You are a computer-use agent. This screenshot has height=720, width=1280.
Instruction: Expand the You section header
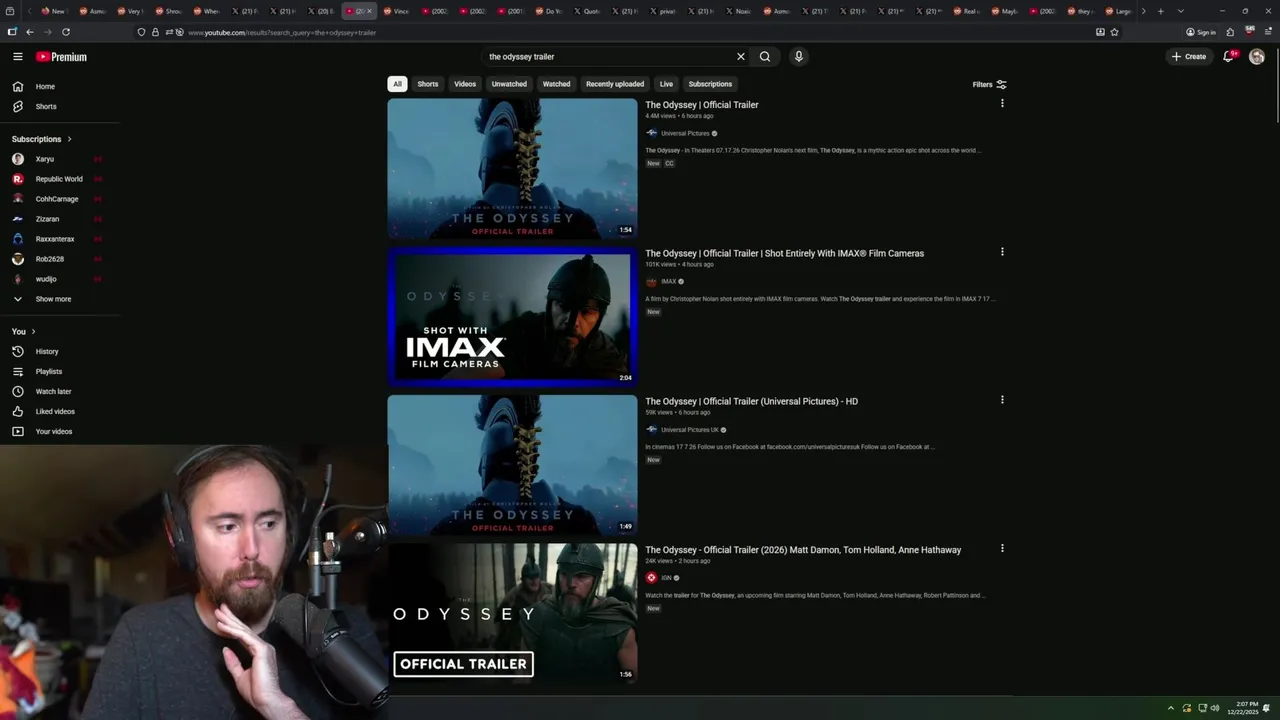point(23,331)
